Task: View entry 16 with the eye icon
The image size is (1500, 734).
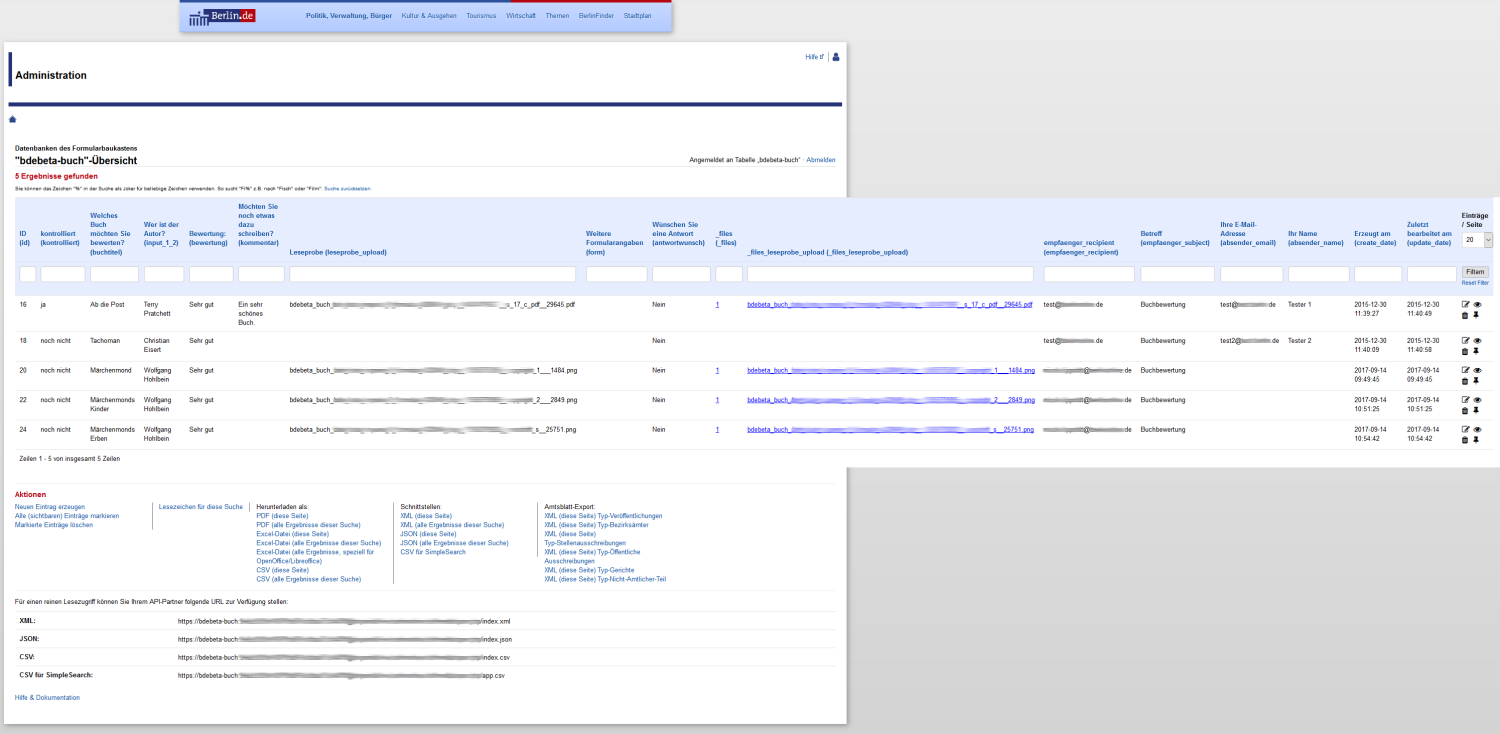Action: [1477, 304]
